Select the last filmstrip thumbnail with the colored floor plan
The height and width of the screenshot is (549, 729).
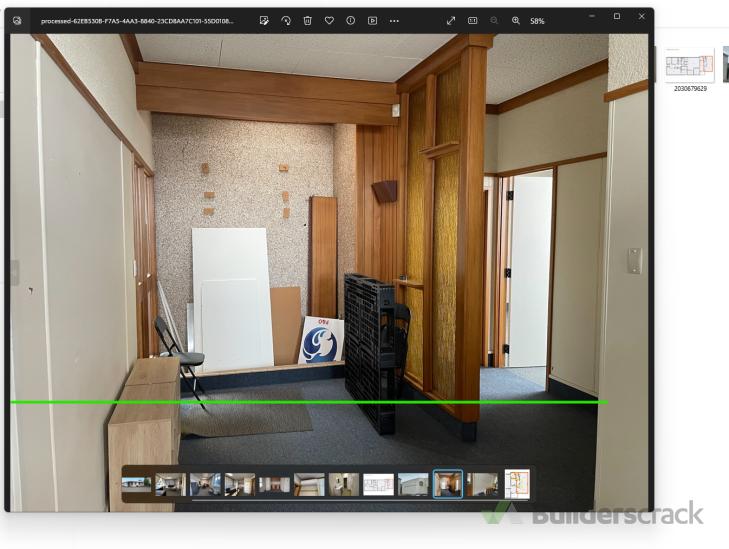[517, 485]
